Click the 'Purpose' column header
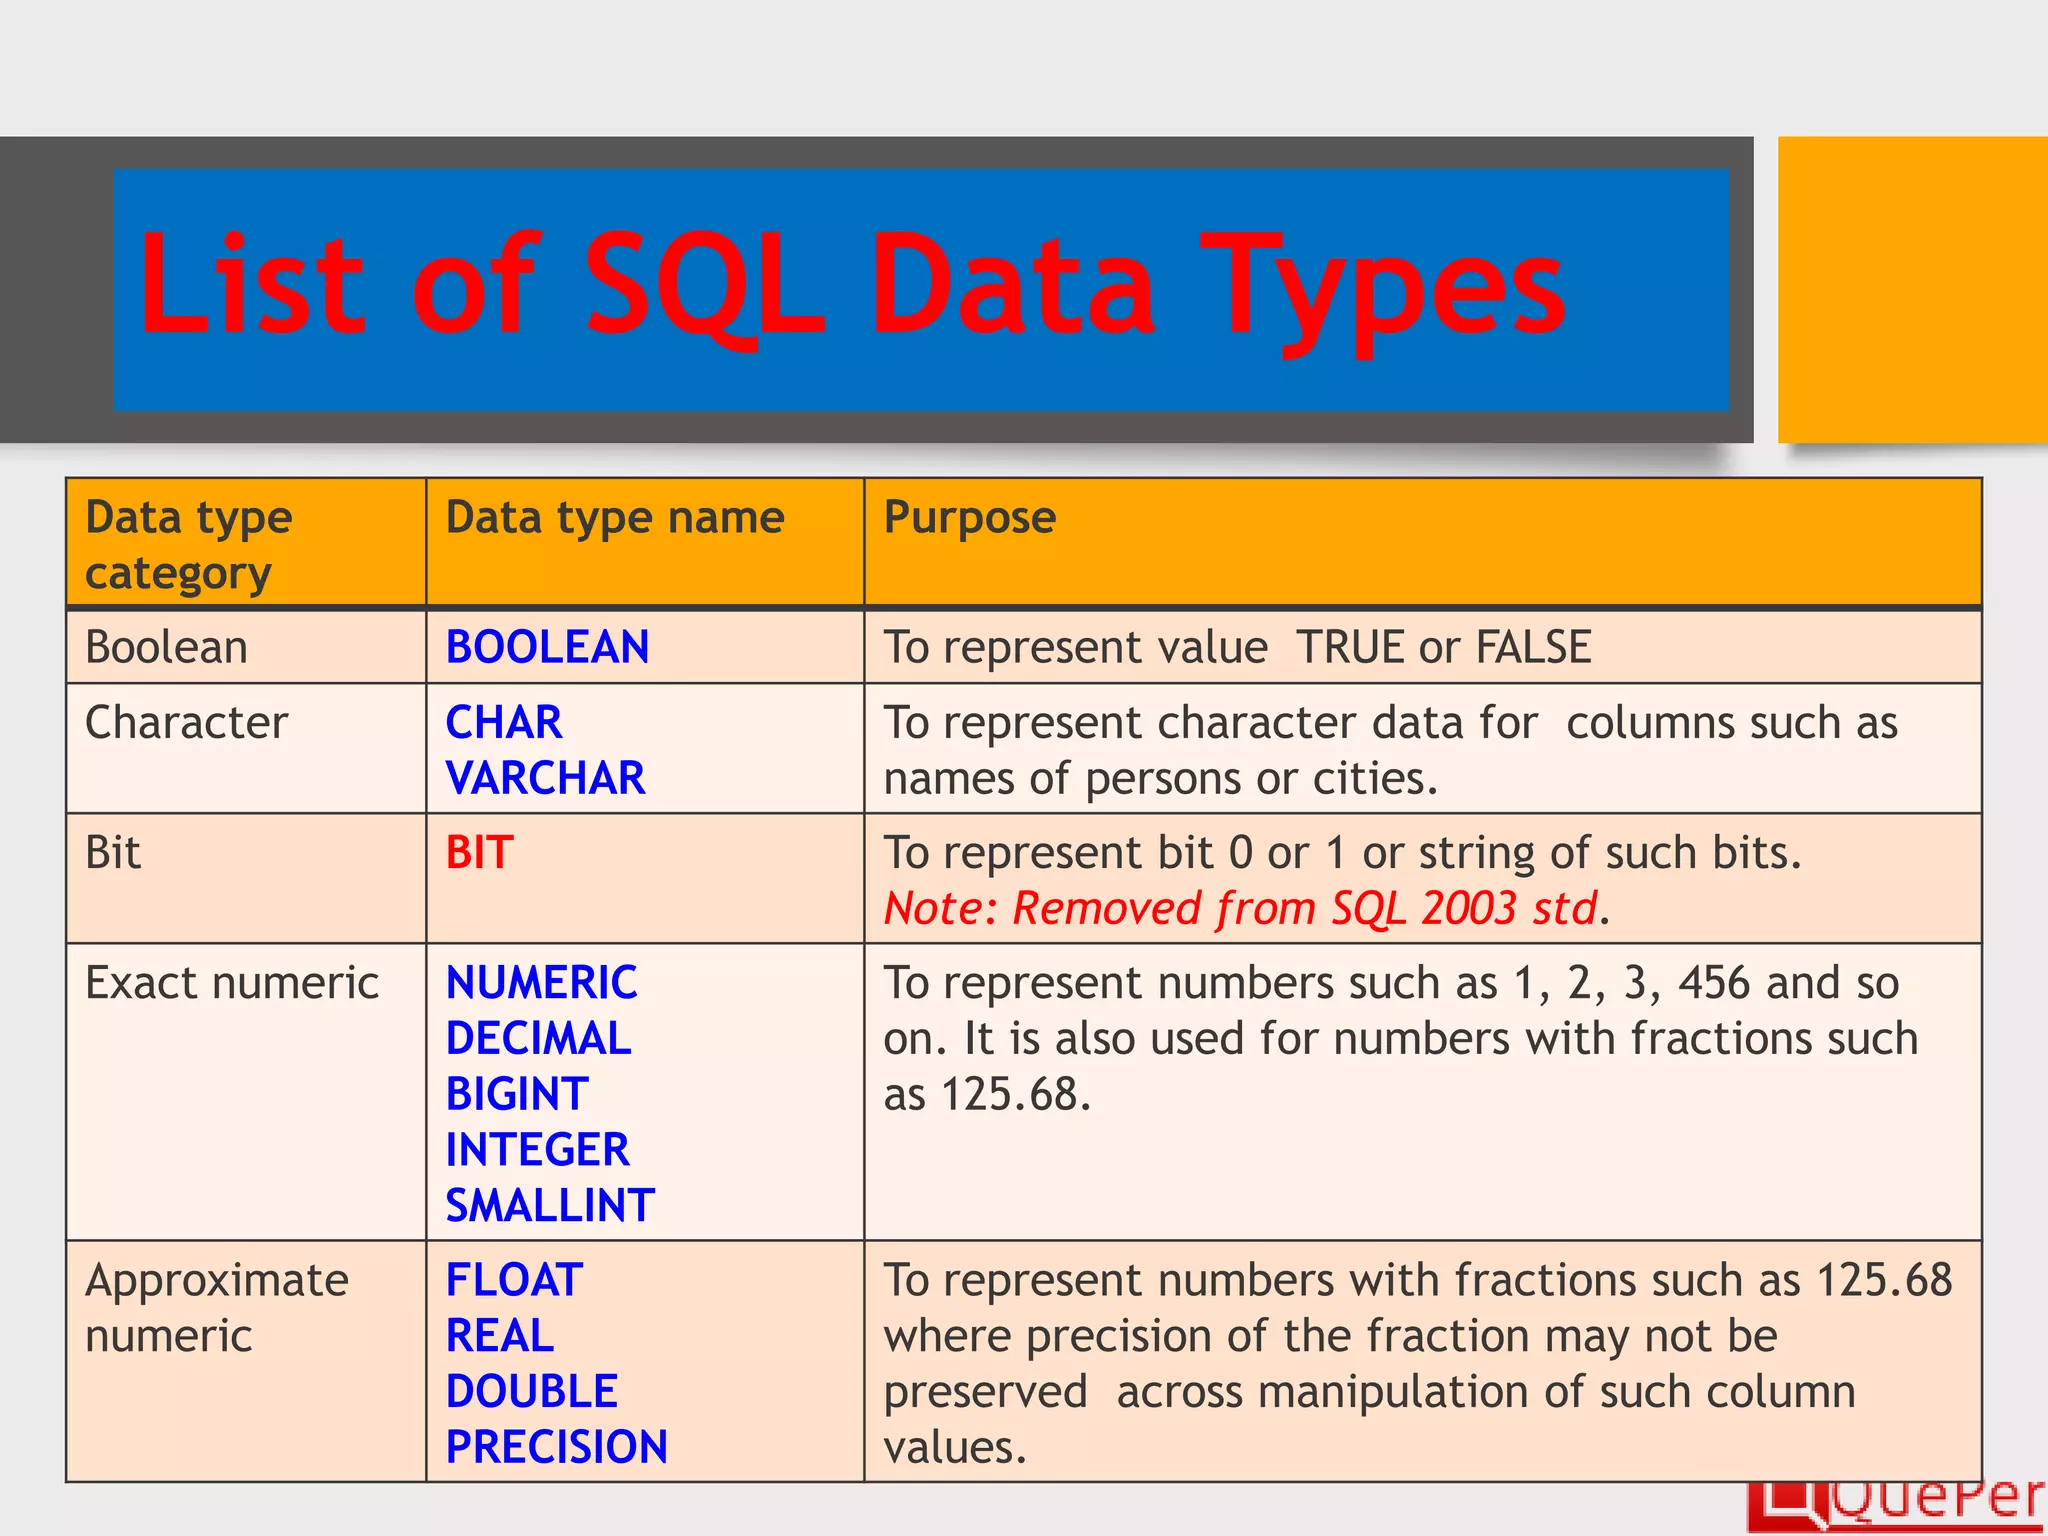The height and width of the screenshot is (1536, 2048). [969, 518]
